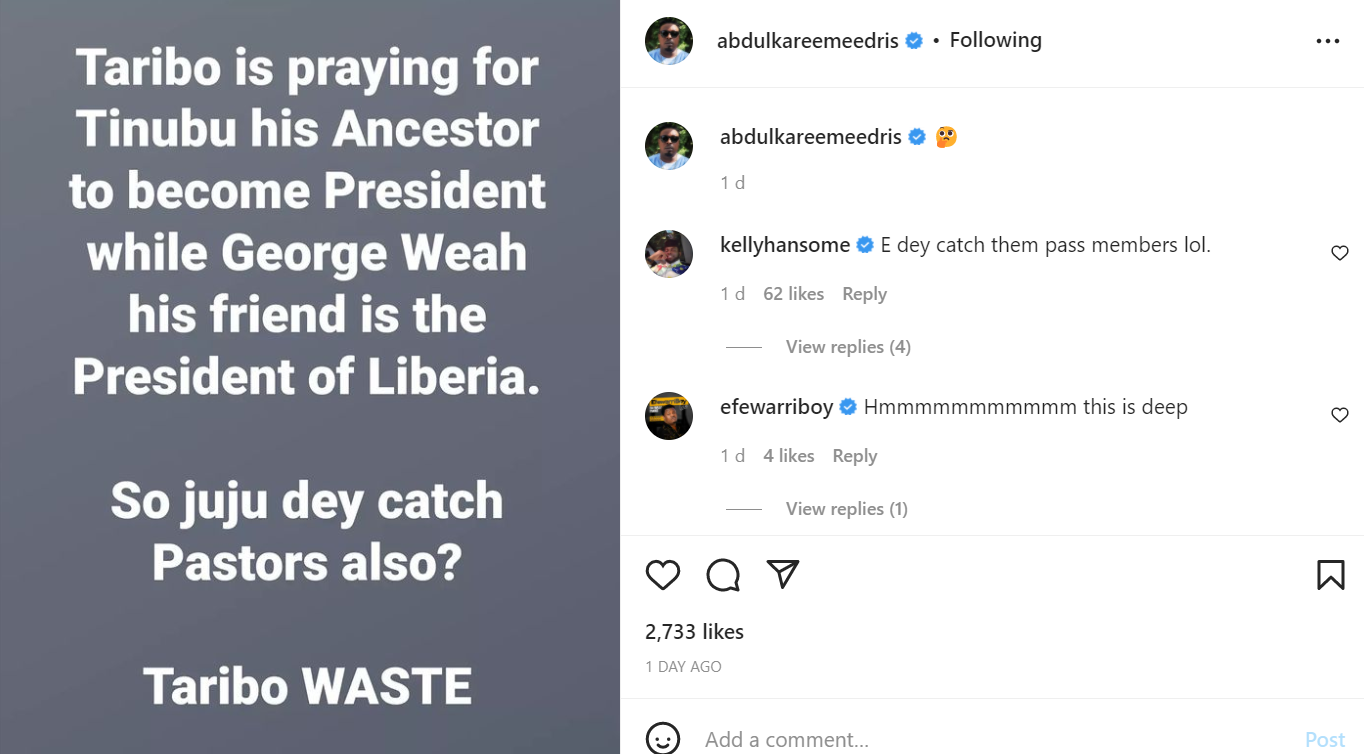View who liked the post via 2,733 likes

click(x=693, y=631)
